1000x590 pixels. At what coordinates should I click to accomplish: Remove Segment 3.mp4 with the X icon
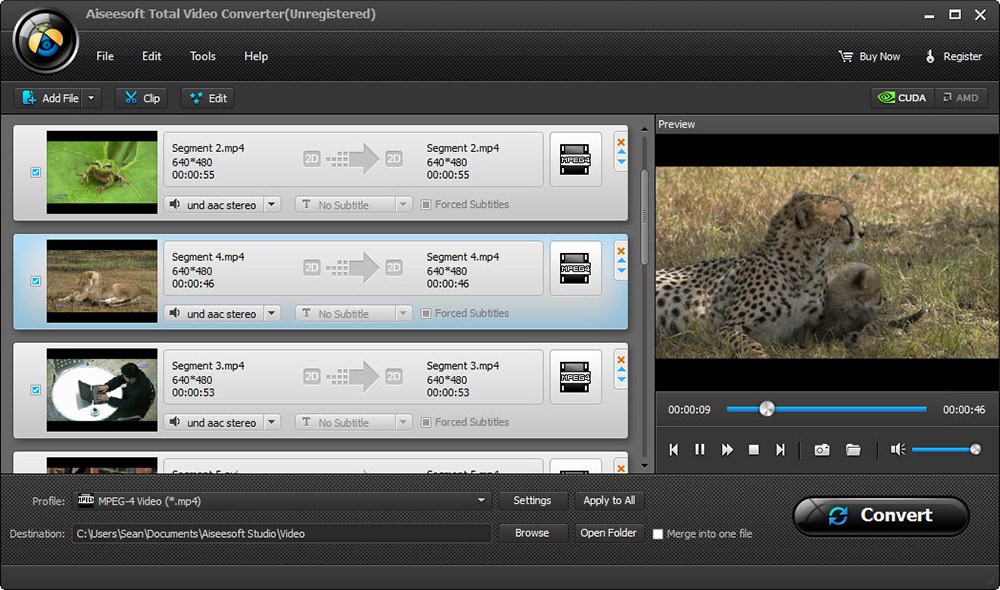(x=621, y=360)
